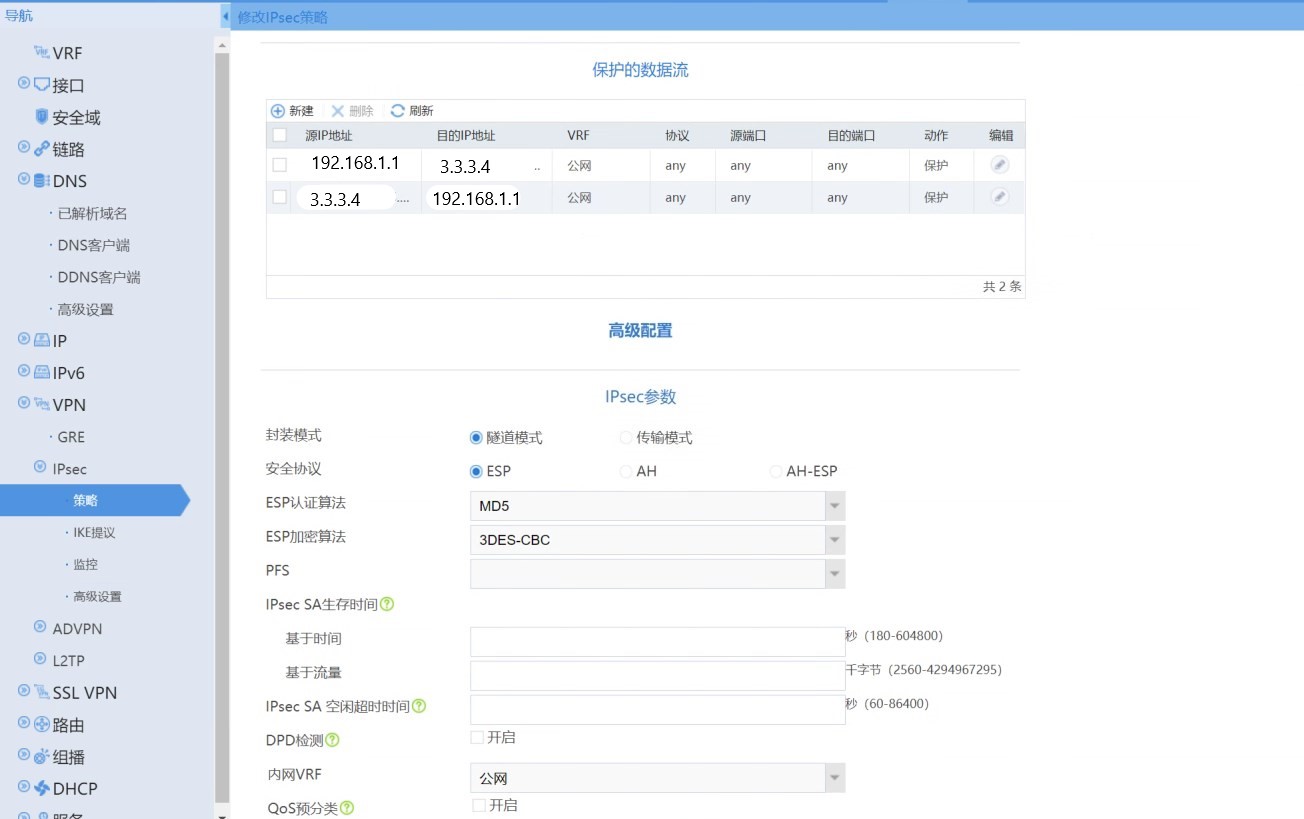This screenshot has height=819, width=1304.
Task: Enable QoS预分类 checkbox
Action: click(x=479, y=805)
